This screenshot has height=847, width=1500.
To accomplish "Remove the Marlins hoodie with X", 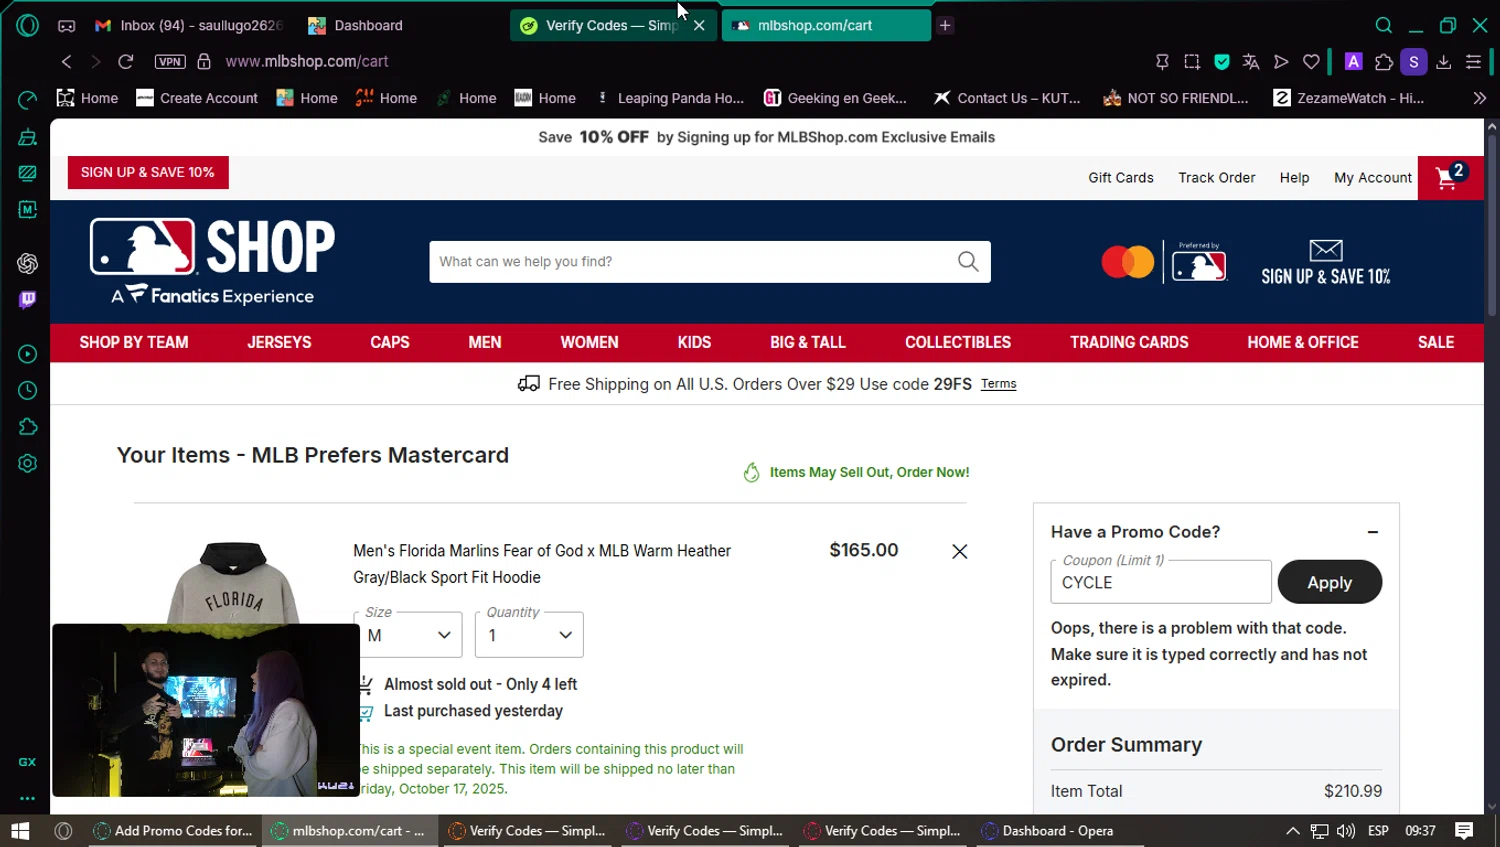I will (x=960, y=551).
